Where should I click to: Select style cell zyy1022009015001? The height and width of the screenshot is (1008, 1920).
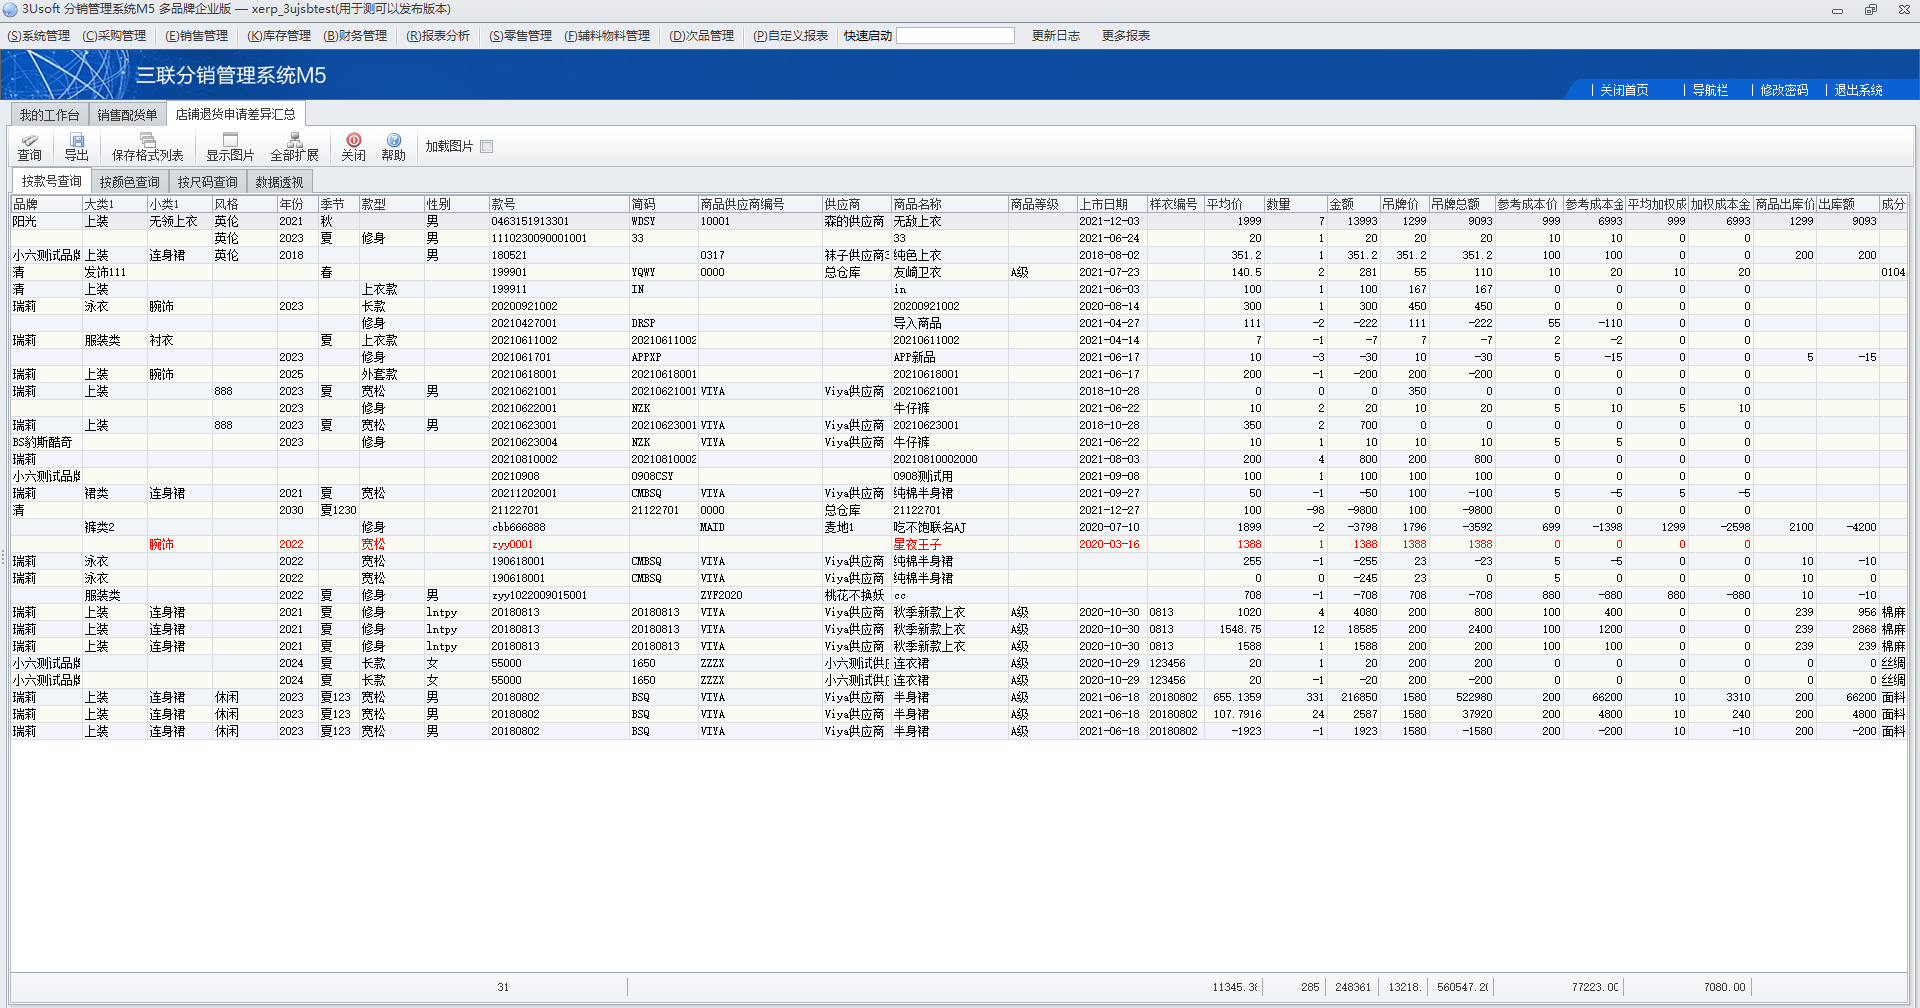click(x=559, y=595)
